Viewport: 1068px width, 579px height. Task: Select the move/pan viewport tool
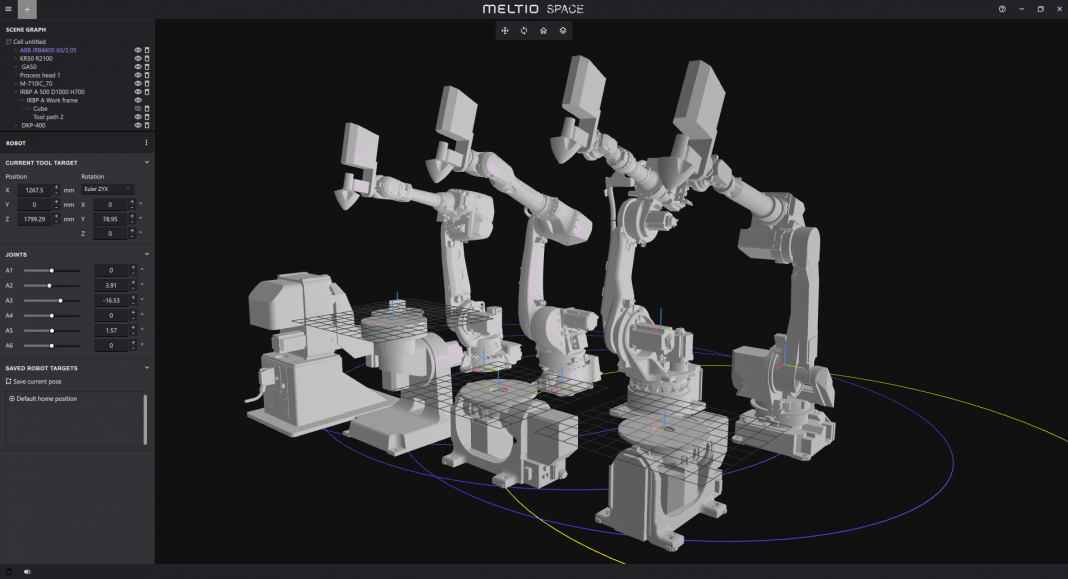(x=505, y=31)
